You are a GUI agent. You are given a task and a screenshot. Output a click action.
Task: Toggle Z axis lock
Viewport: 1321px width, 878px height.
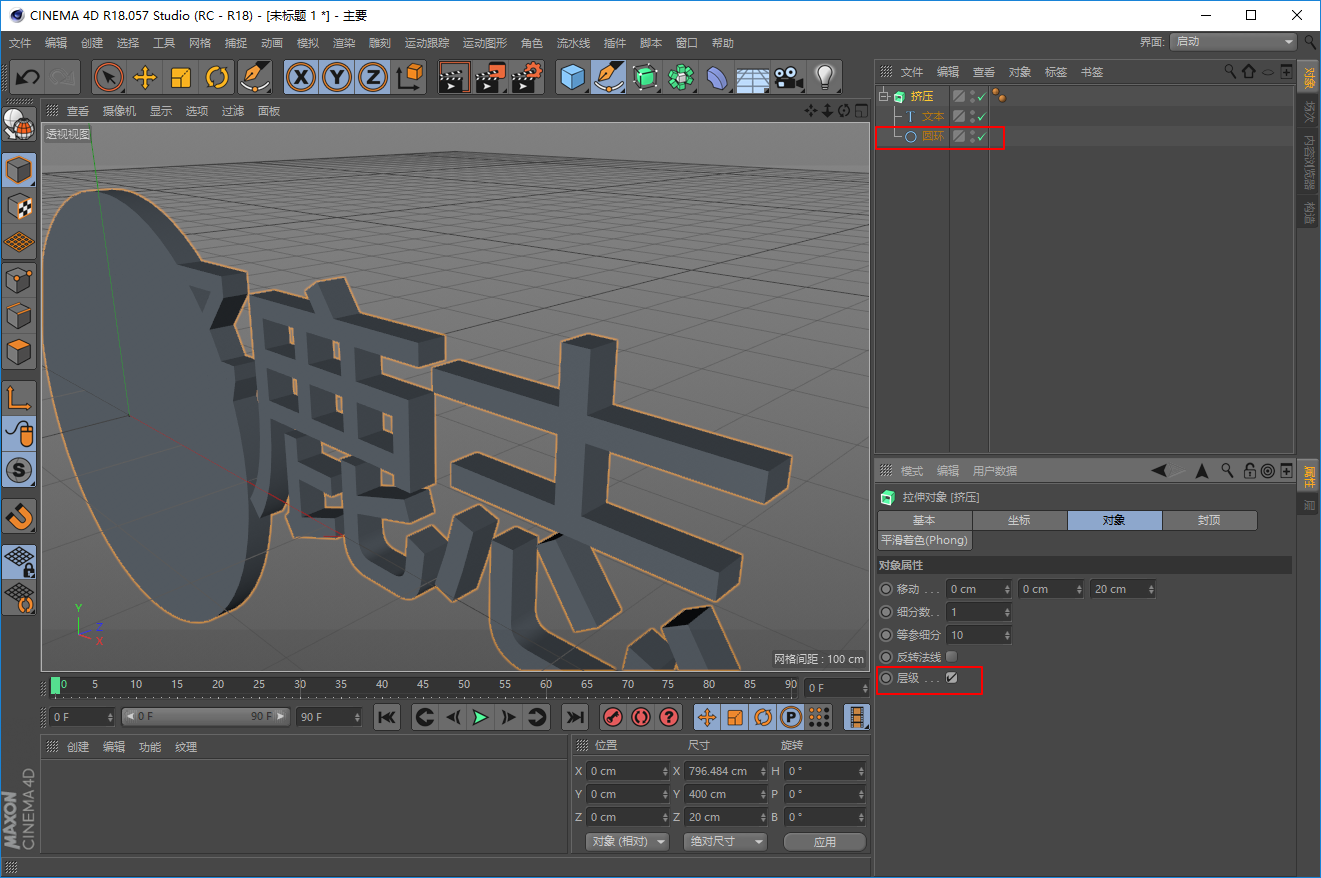373,77
